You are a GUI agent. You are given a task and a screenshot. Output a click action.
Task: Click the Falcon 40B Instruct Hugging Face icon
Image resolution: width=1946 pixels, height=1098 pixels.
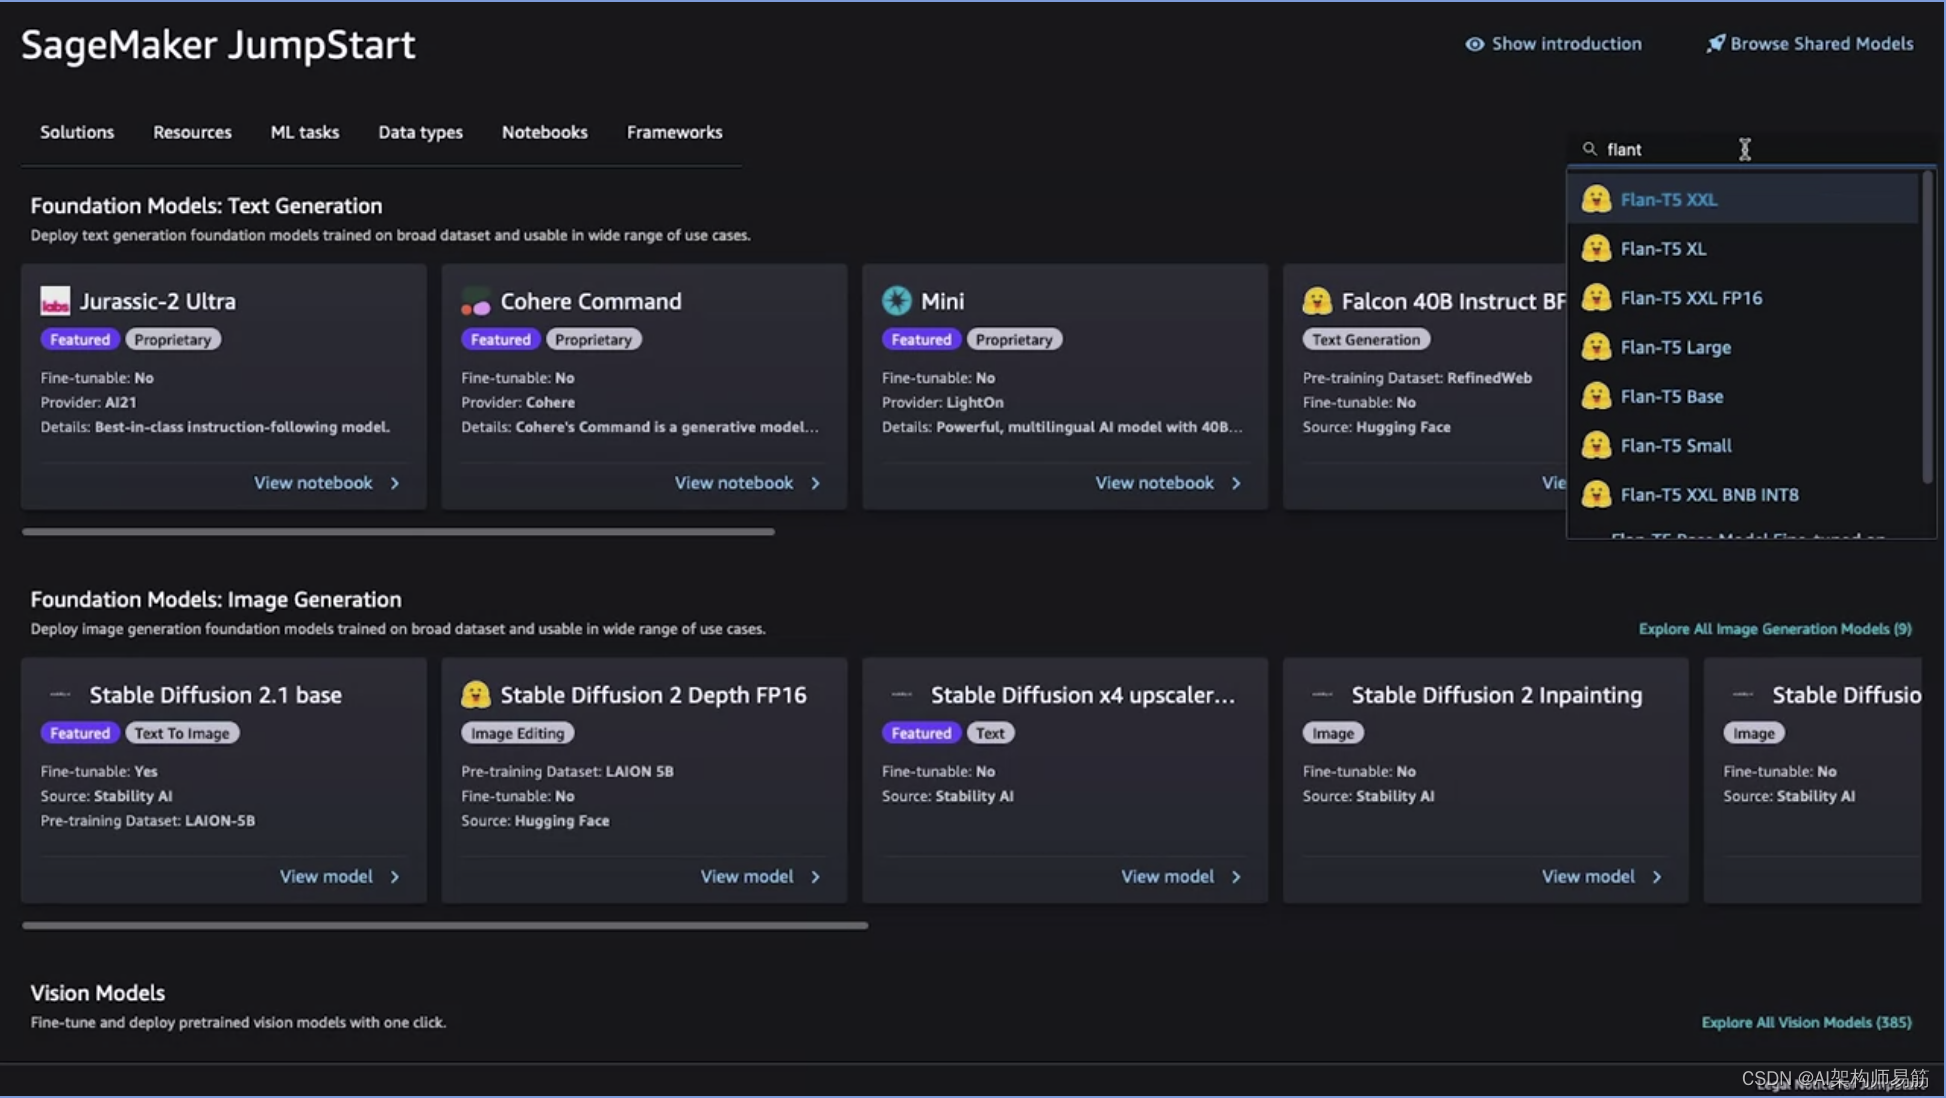point(1317,301)
